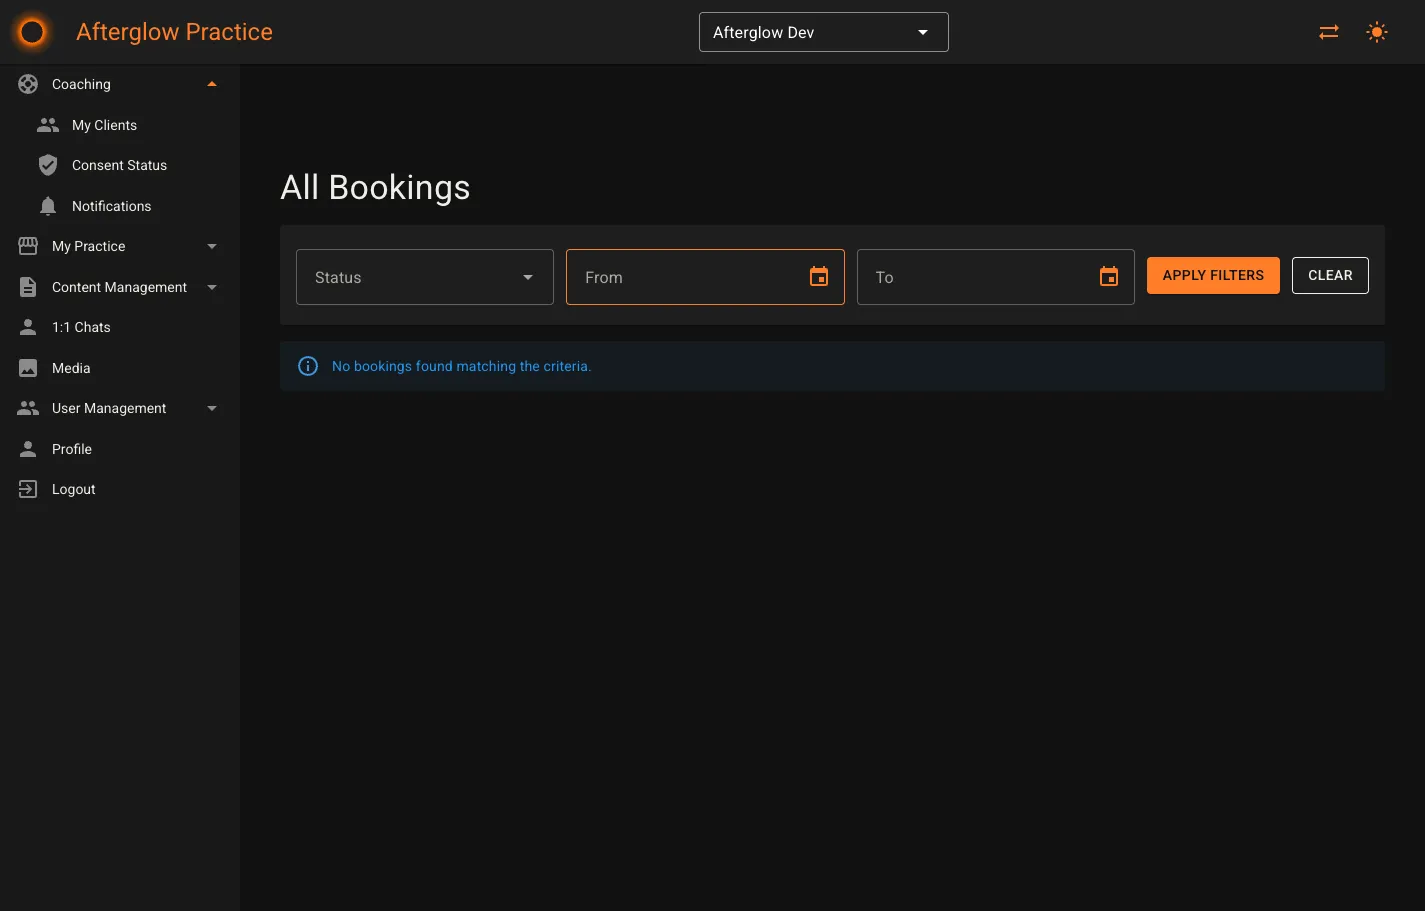Collapse the Coaching section
Screen dimensions: 1425x911
211,84
